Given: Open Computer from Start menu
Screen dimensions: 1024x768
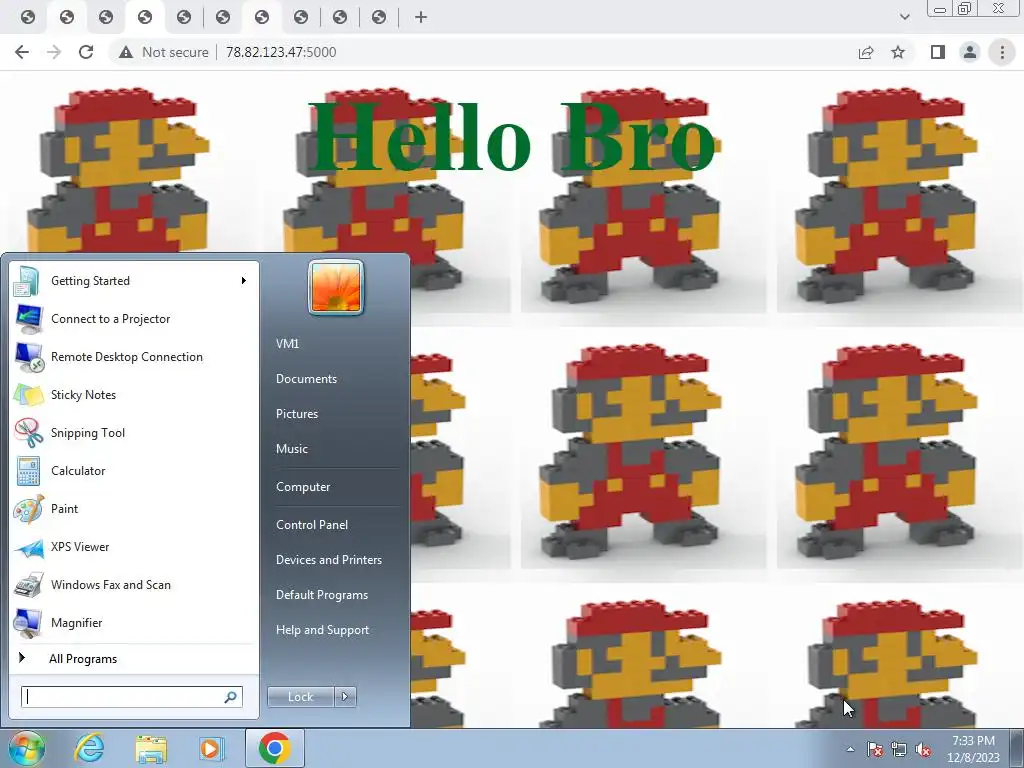Looking at the screenshot, I should tap(303, 487).
